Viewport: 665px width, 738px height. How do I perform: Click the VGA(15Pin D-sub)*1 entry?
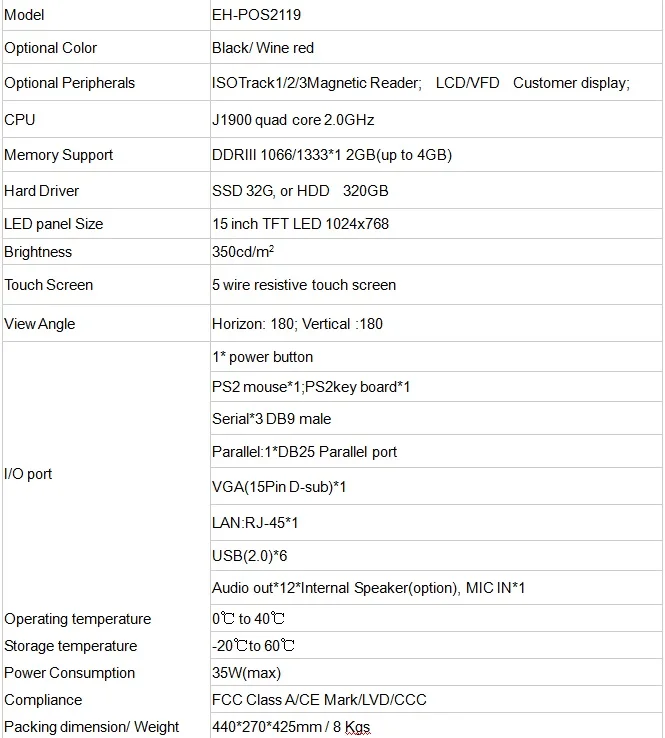click(279, 487)
